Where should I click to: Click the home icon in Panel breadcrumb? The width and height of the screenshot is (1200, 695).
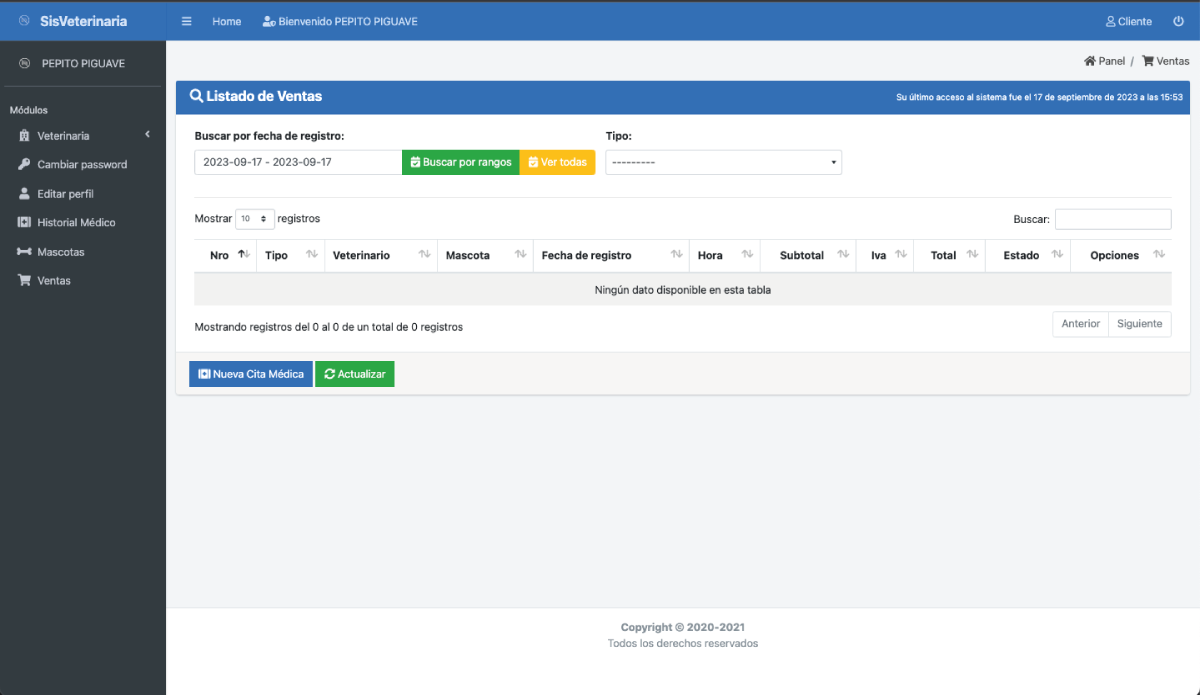click(1089, 61)
